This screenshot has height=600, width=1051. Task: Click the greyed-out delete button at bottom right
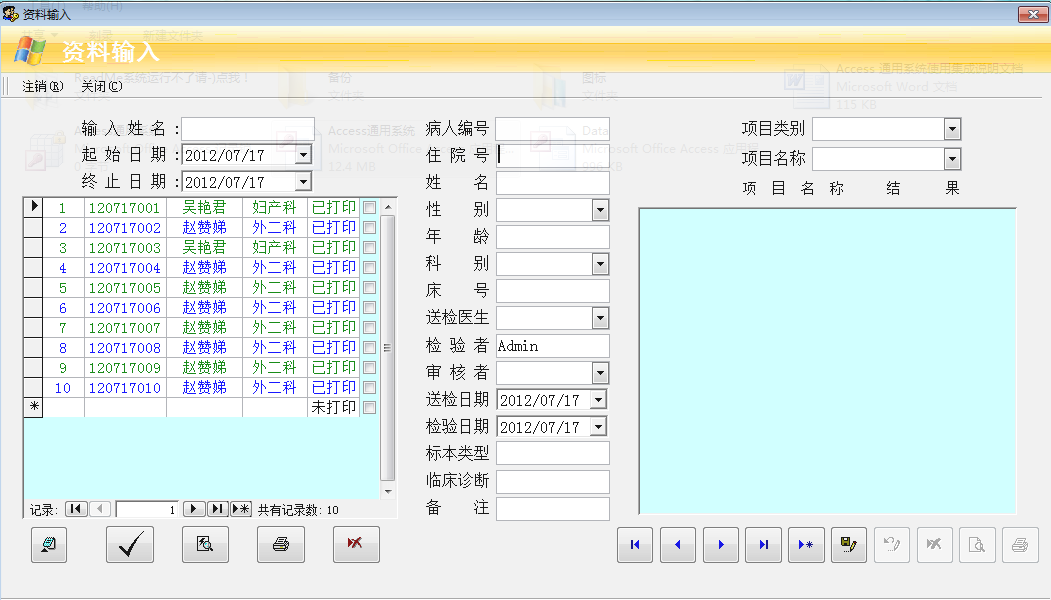pyautogui.click(x=934, y=545)
